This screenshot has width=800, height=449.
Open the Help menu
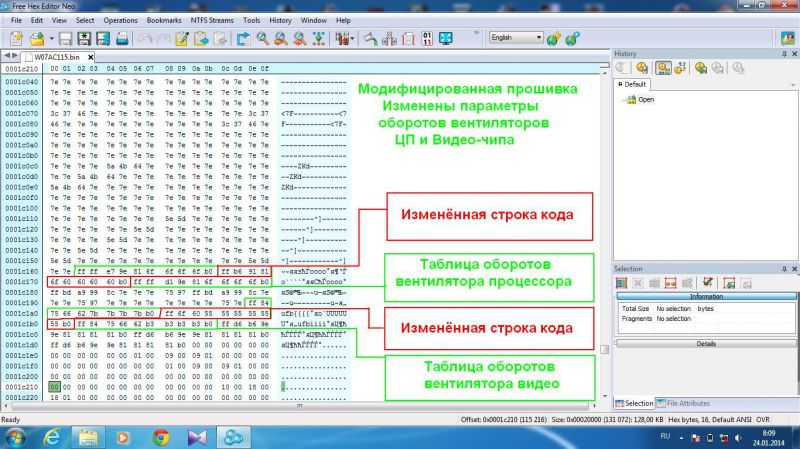tap(343, 20)
